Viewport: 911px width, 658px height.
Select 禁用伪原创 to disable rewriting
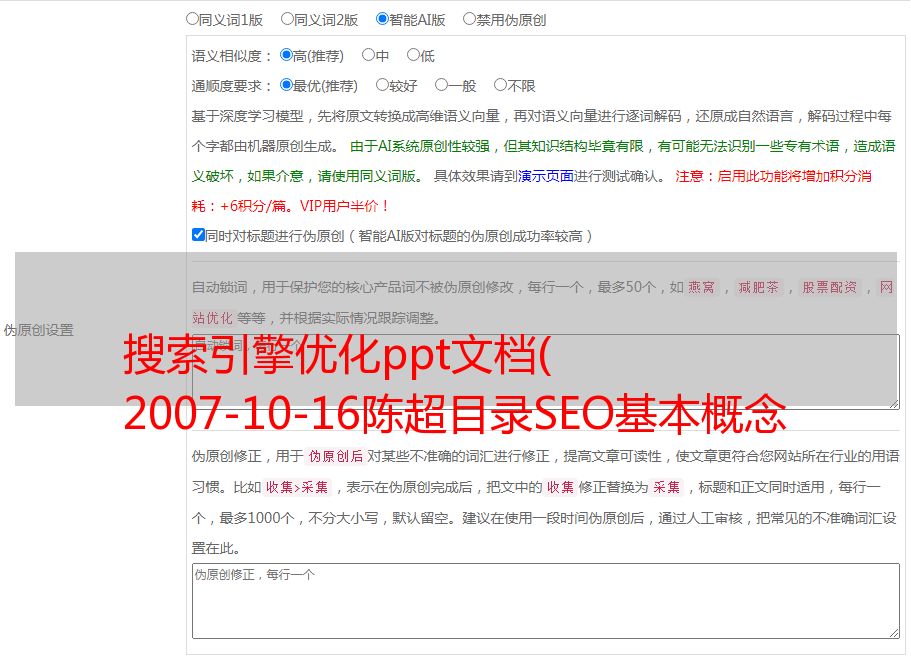point(469,19)
